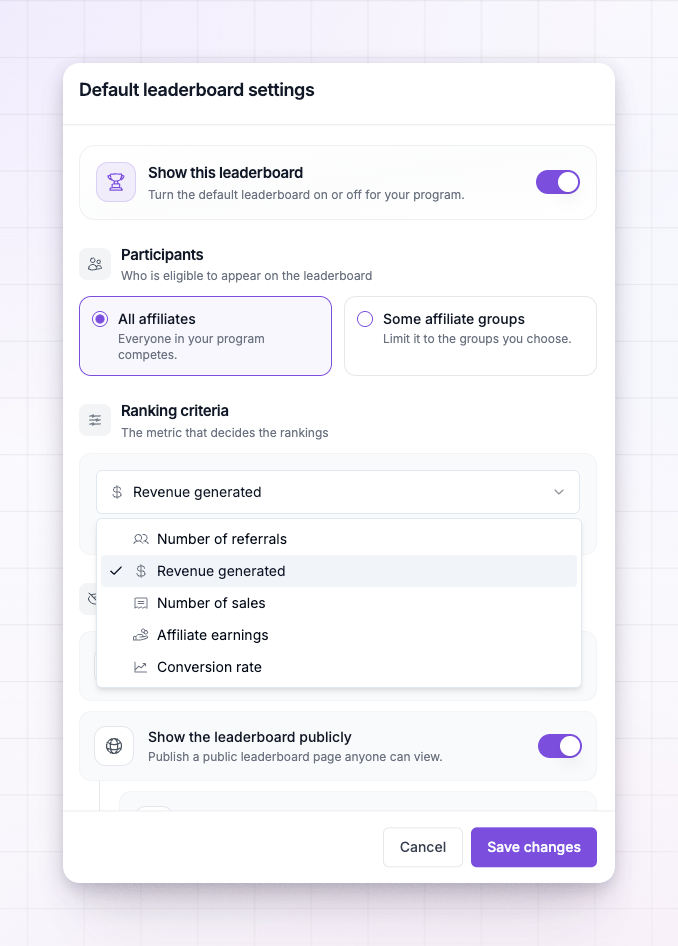Select the All affiliates radio button
This screenshot has width=678, height=946.
100,319
